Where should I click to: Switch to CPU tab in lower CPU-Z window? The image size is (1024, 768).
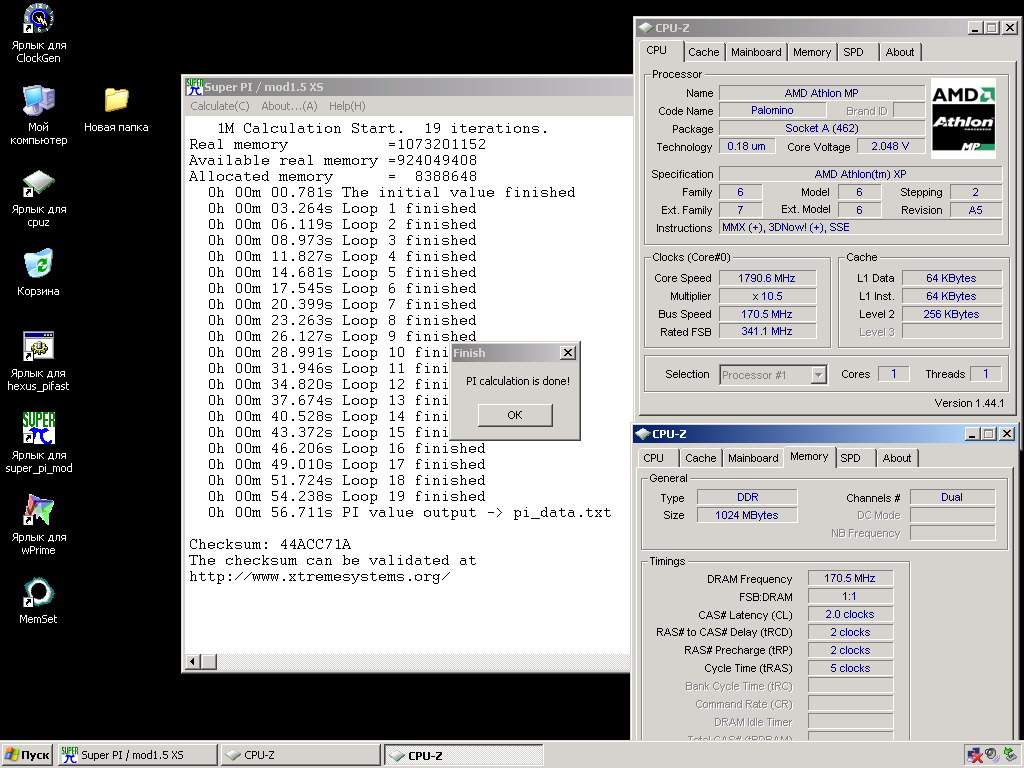tap(653, 458)
